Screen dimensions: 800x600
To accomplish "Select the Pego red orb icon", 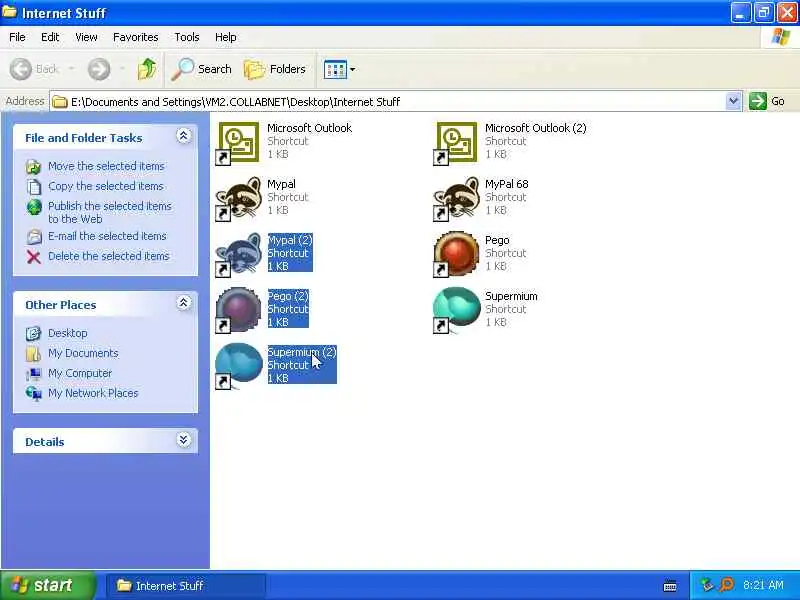I will [456, 255].
